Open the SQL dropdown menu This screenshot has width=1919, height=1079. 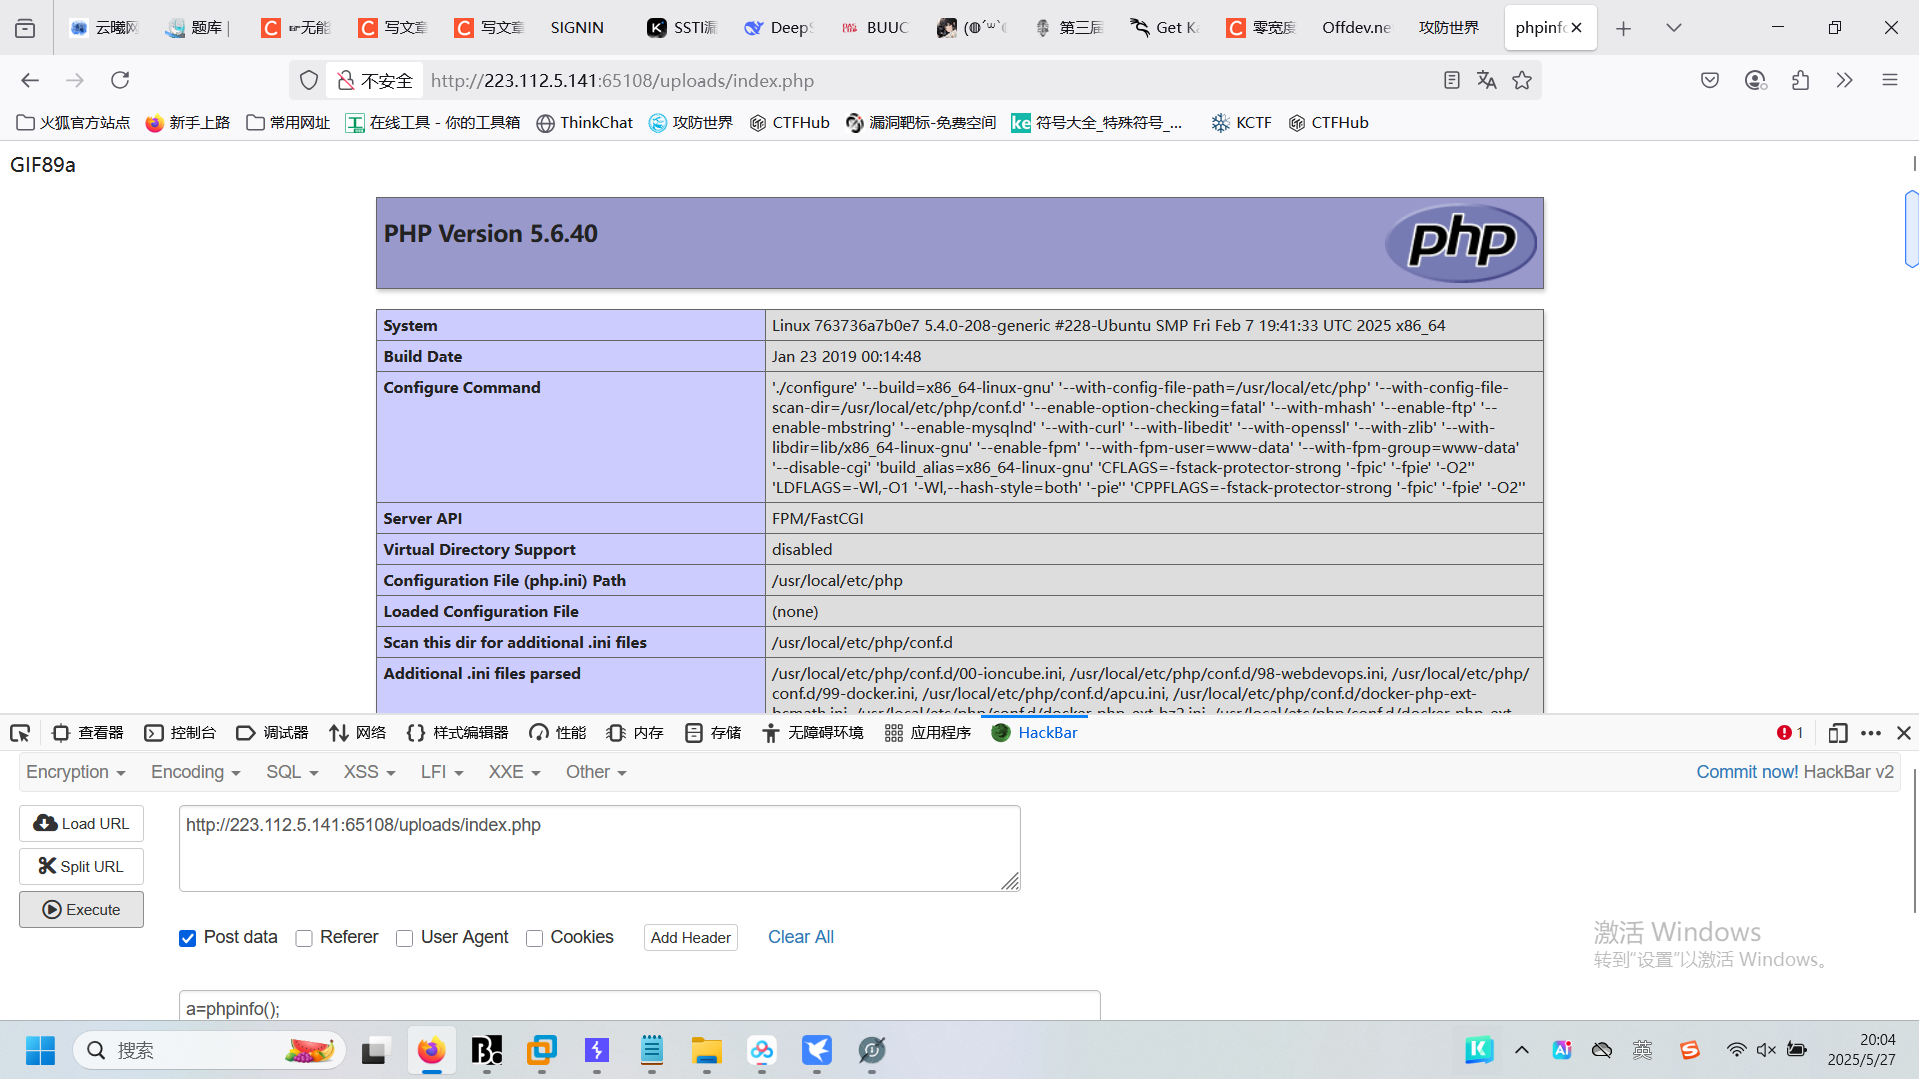(292, 772)
